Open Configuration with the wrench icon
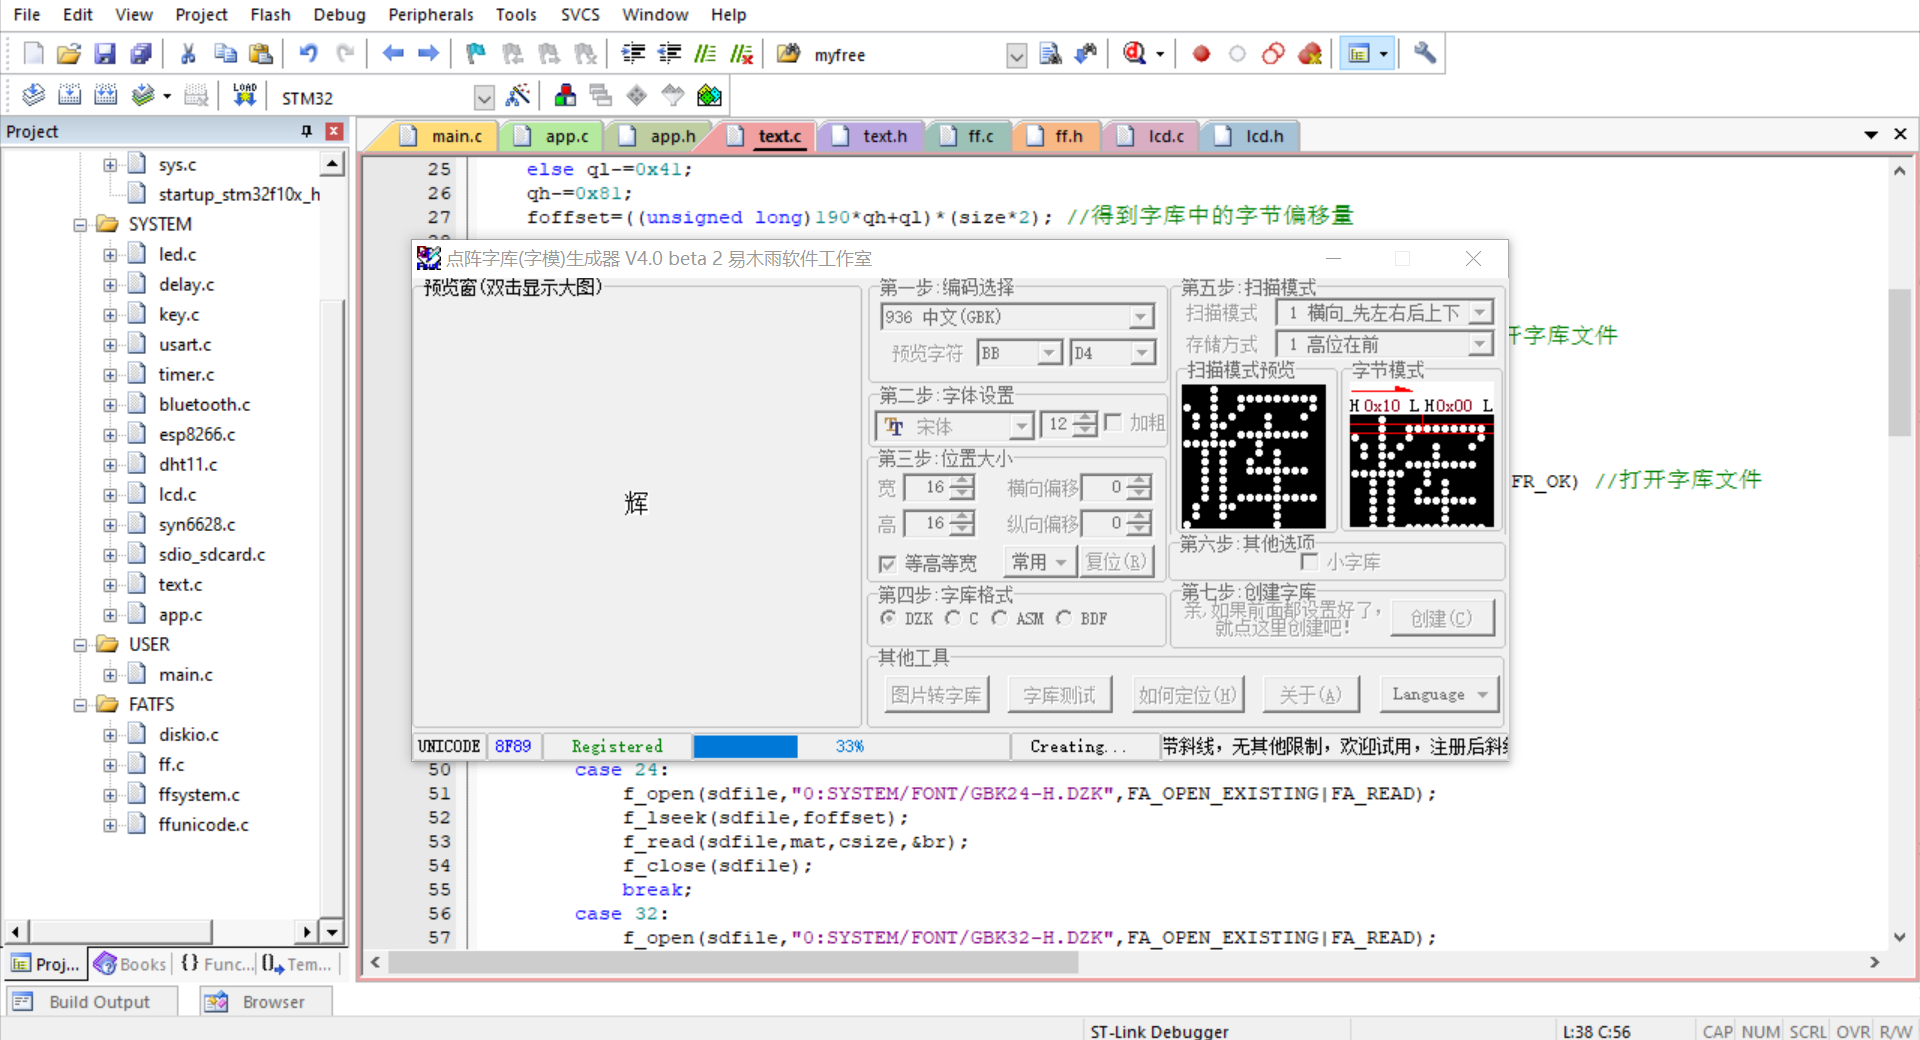This screenshot has width=1920, height=1040. (1425, 54)
